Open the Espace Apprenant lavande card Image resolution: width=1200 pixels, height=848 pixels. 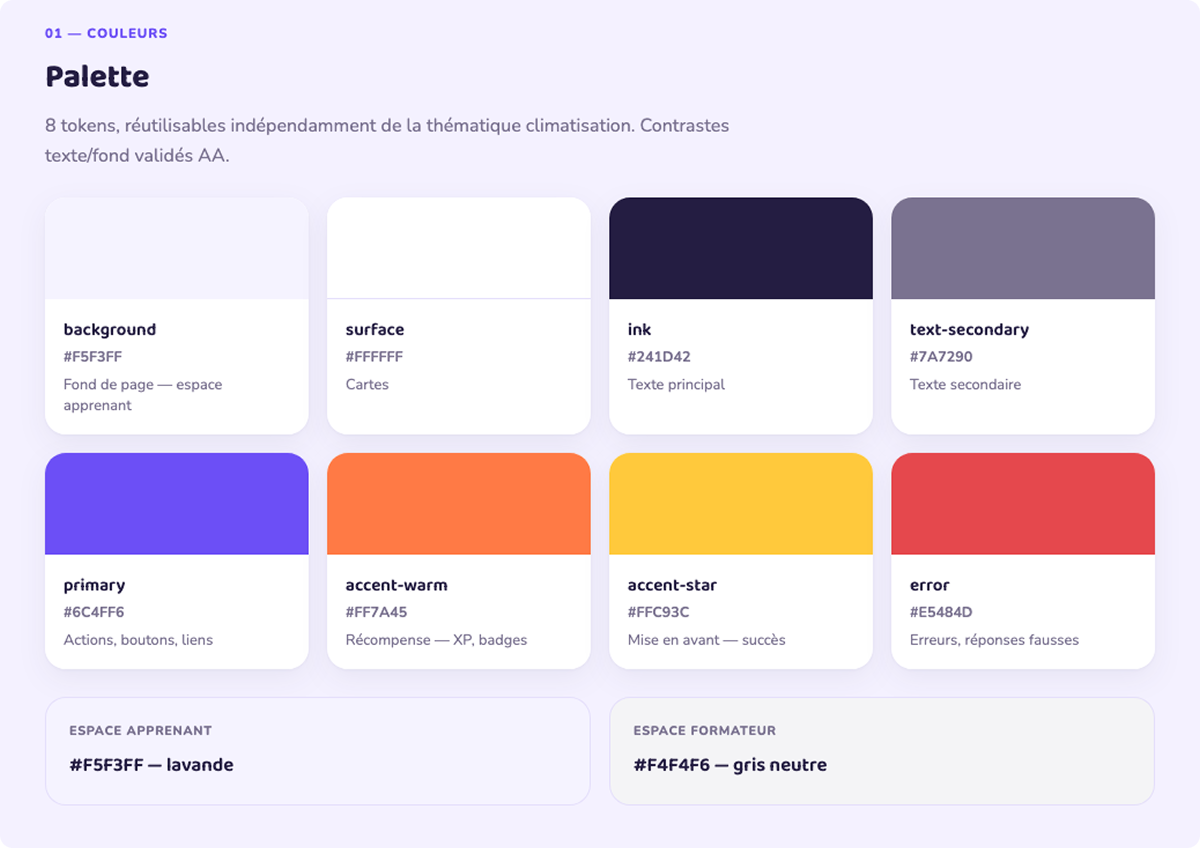[x=318, y=751]
